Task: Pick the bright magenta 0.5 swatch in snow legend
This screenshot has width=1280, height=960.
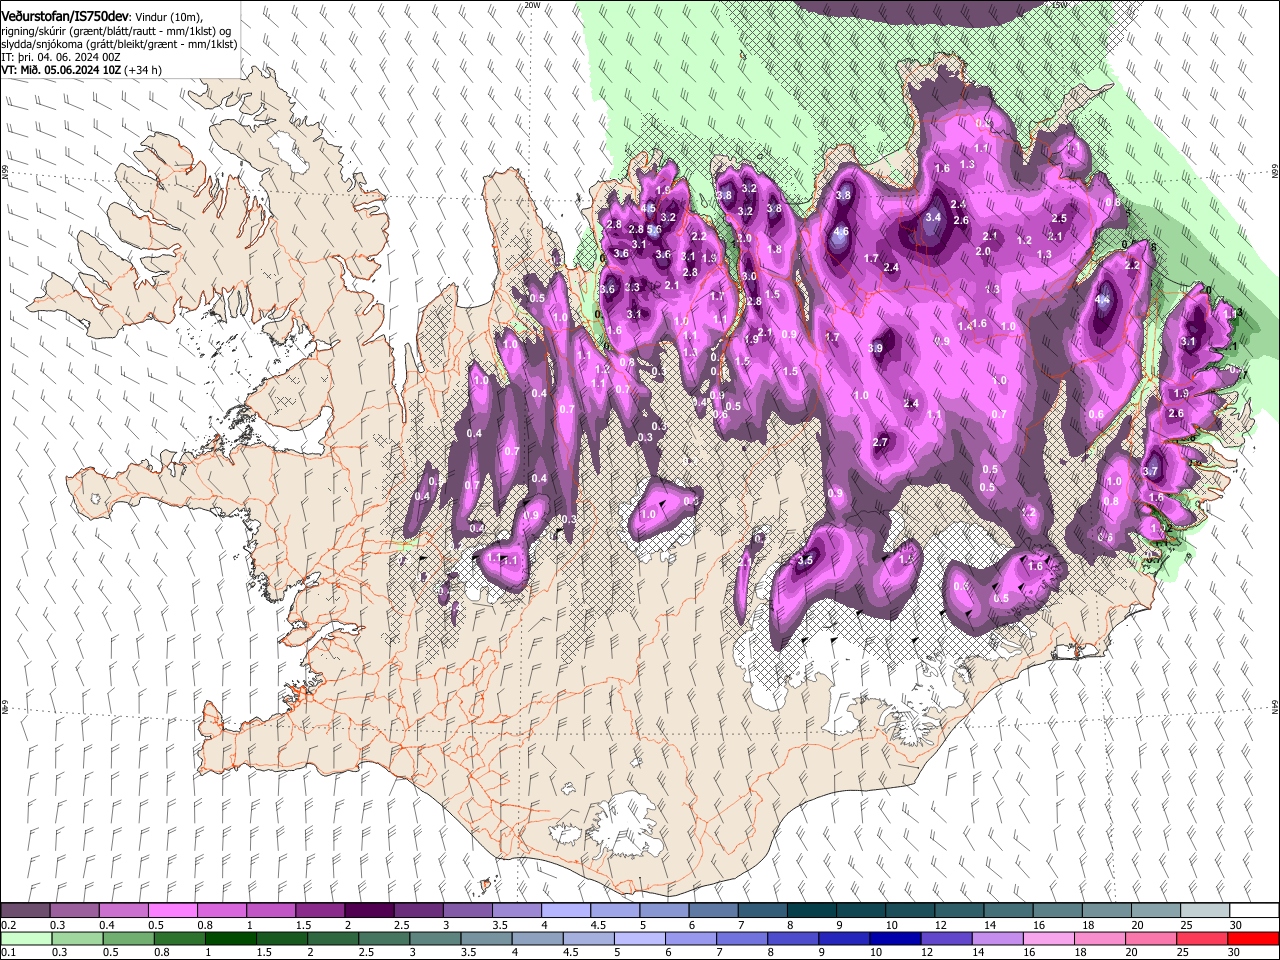Action: 172,911
